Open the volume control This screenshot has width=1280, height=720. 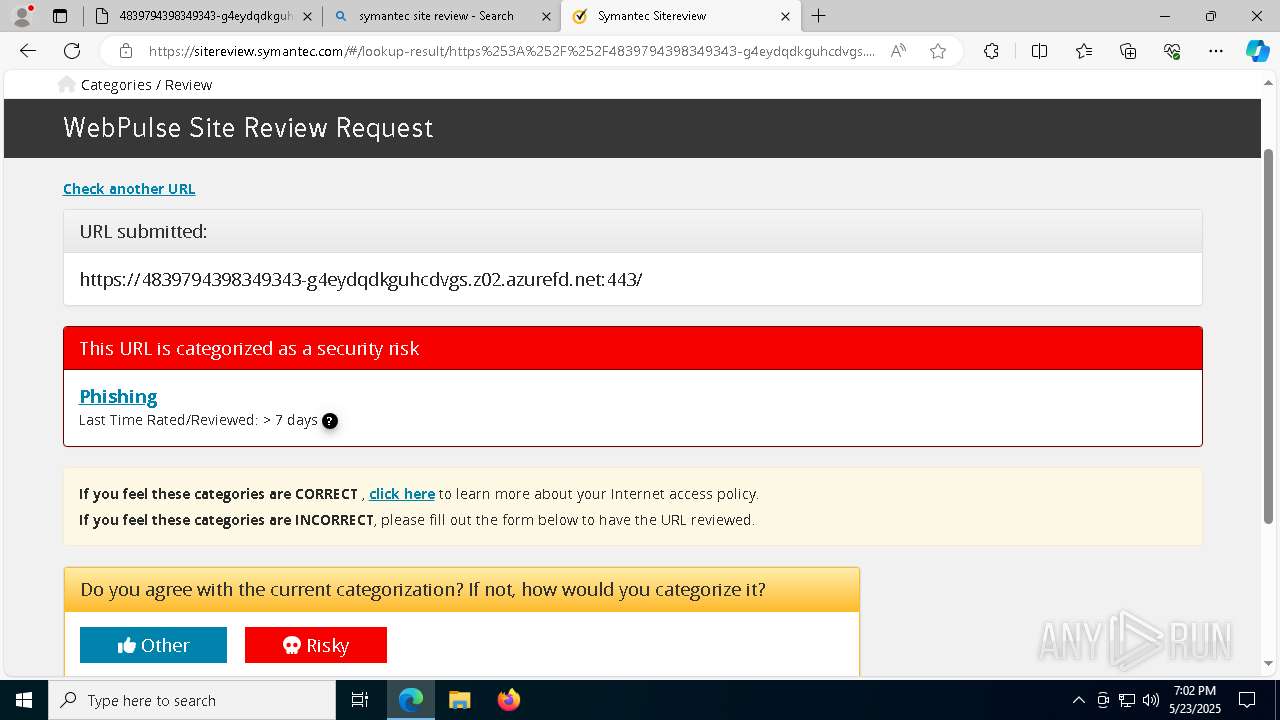click(x=1150, y=700)
